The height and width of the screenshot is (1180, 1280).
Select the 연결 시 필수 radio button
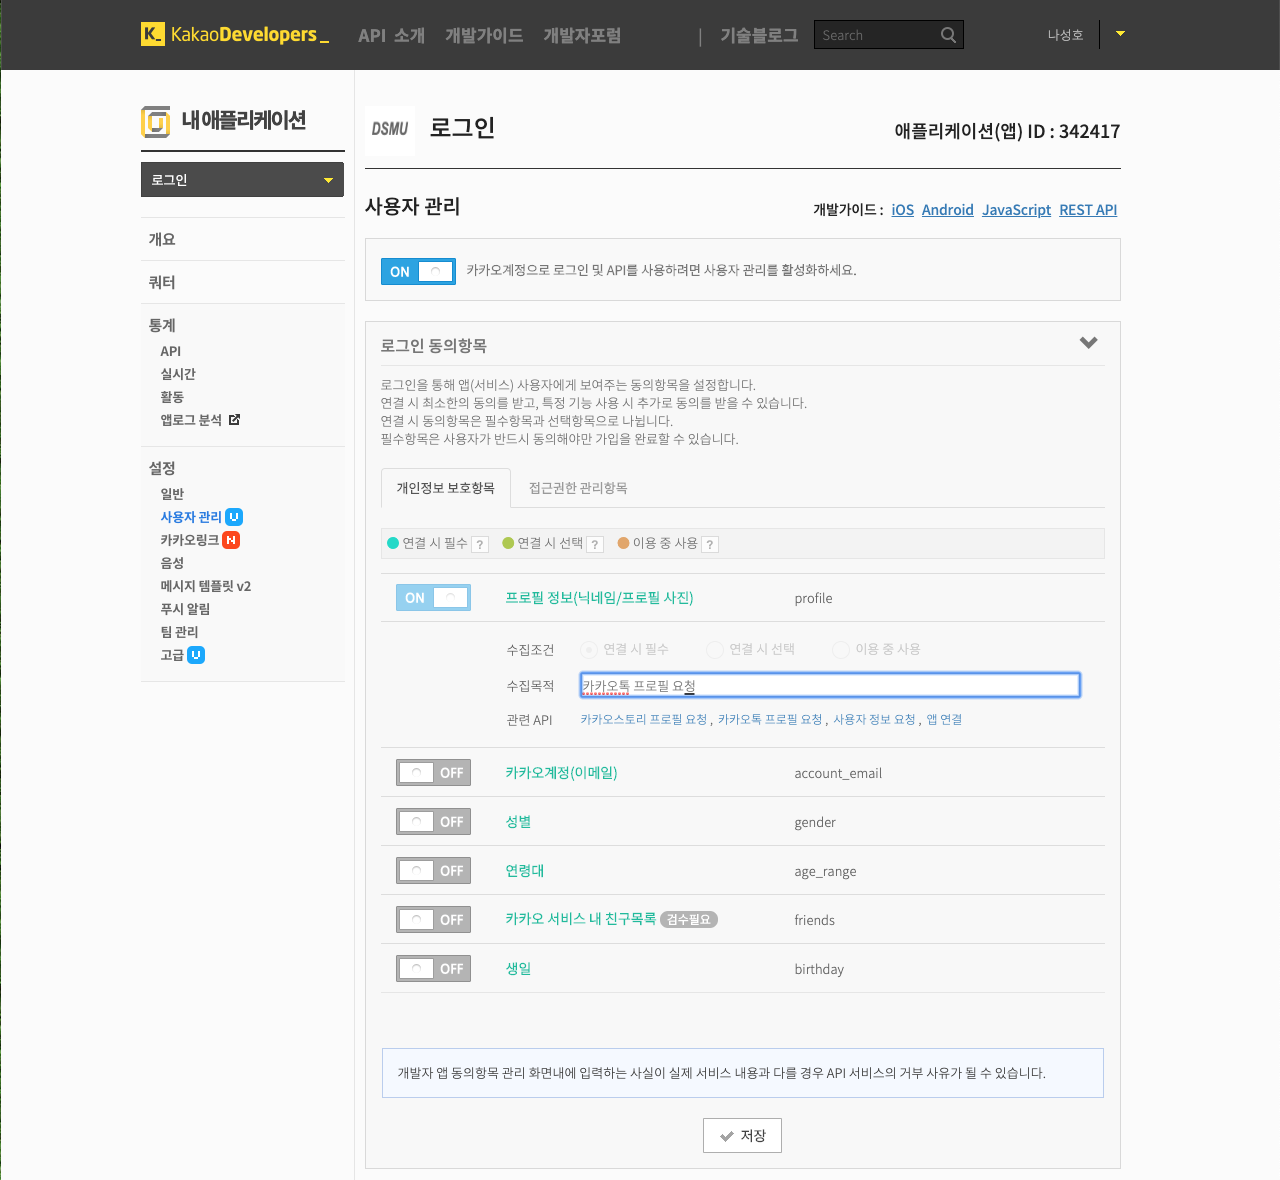point(589,650)
